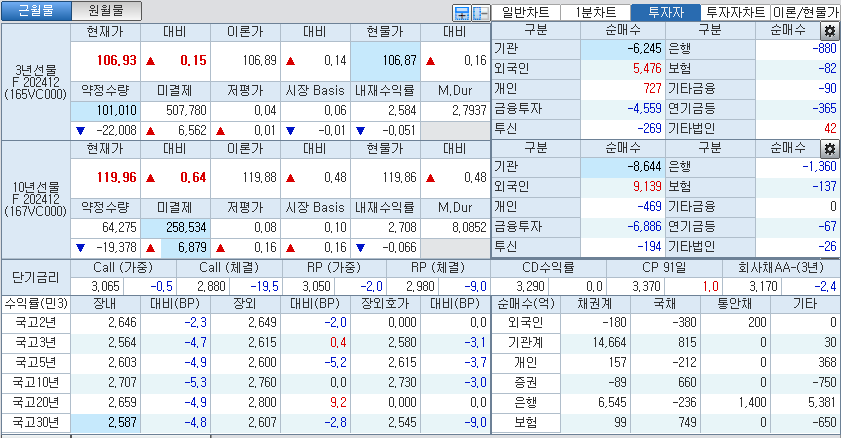Click 보험 기타 value -650
841x438 pixels.
point(805,422)
